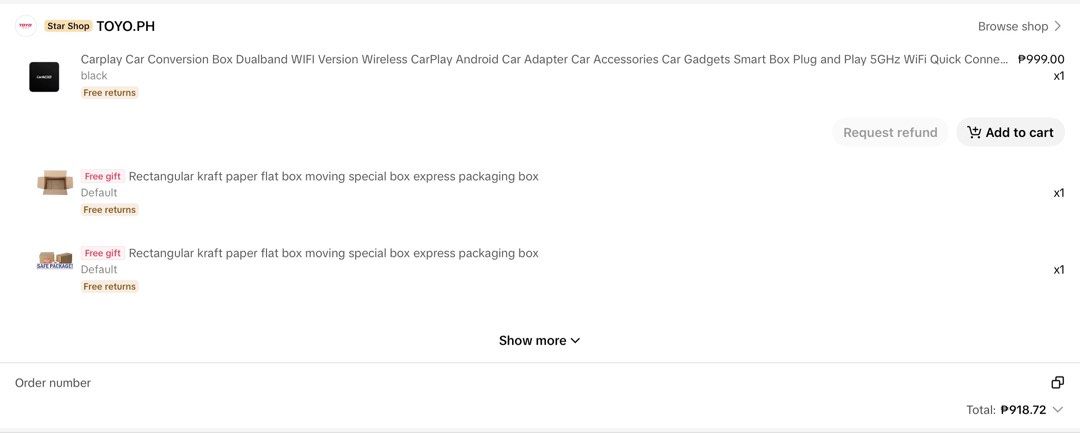Open first Rectangular kraft paper box title

[333, 176]
